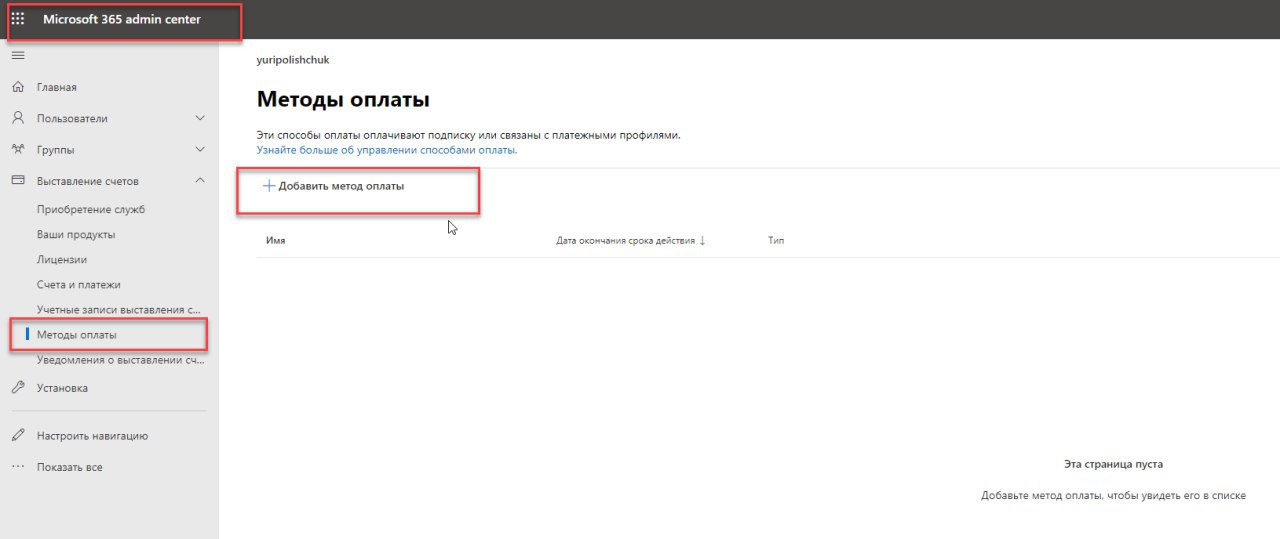Sort by Дата окончания срока действия header
The height and width of the screenshot is (539, 1280).
point(625,241)
